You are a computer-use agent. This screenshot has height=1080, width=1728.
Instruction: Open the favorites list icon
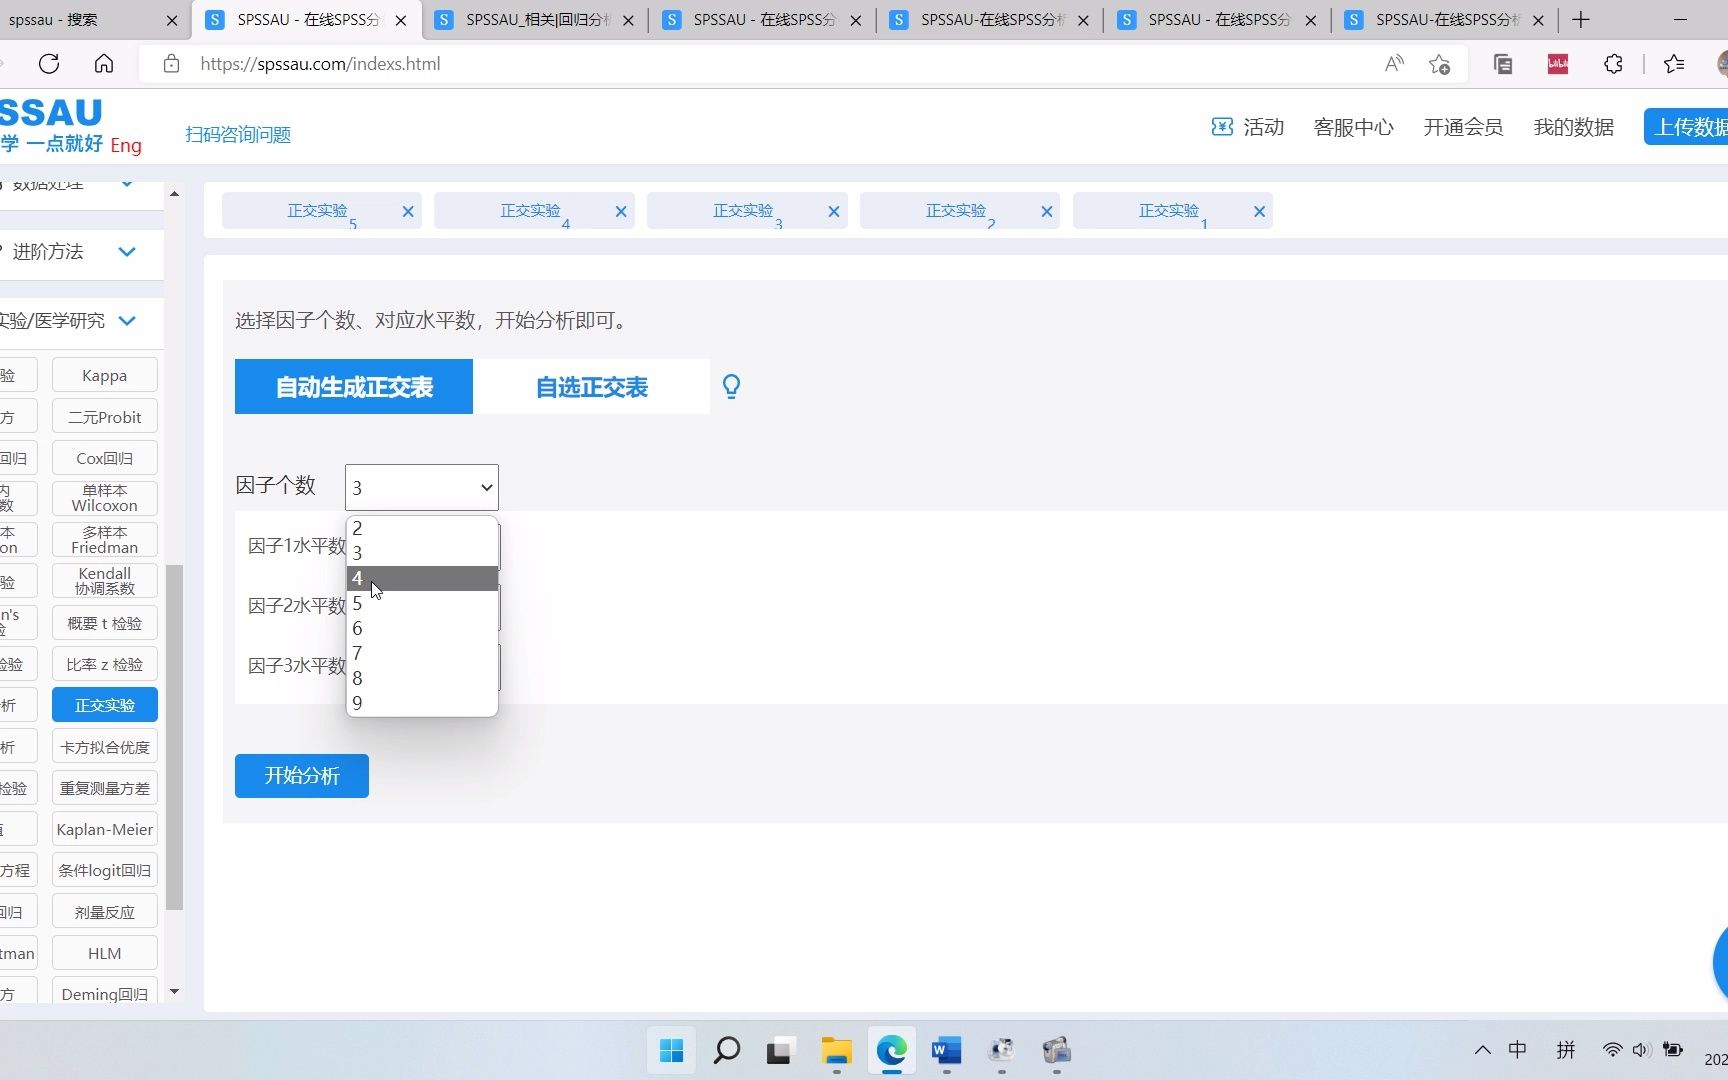click(x=1674, y=64)
